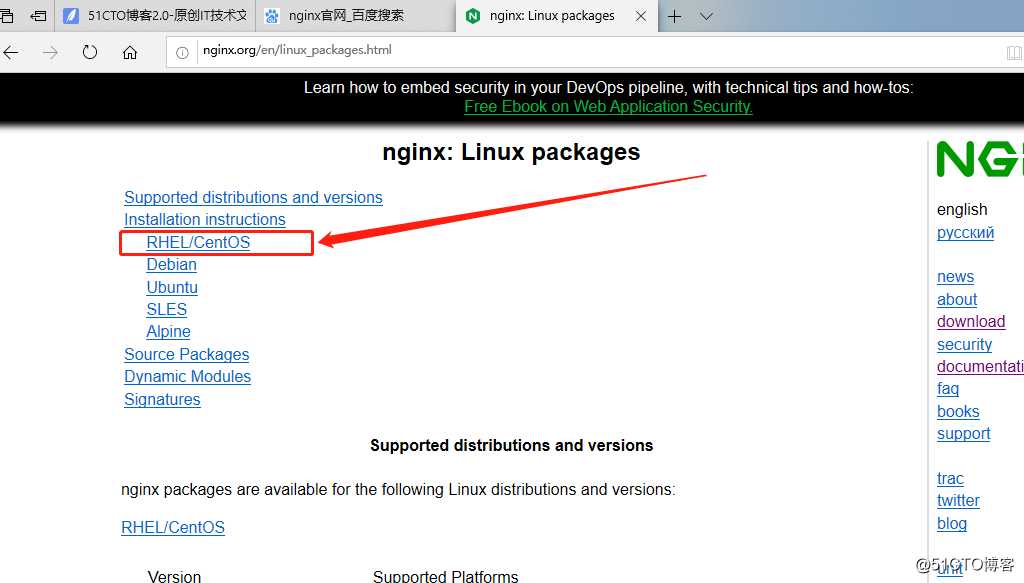This screenshot has width=1024, height=583.
Task: Click the 51CTO tab favicon
Action: click(71, 16)
